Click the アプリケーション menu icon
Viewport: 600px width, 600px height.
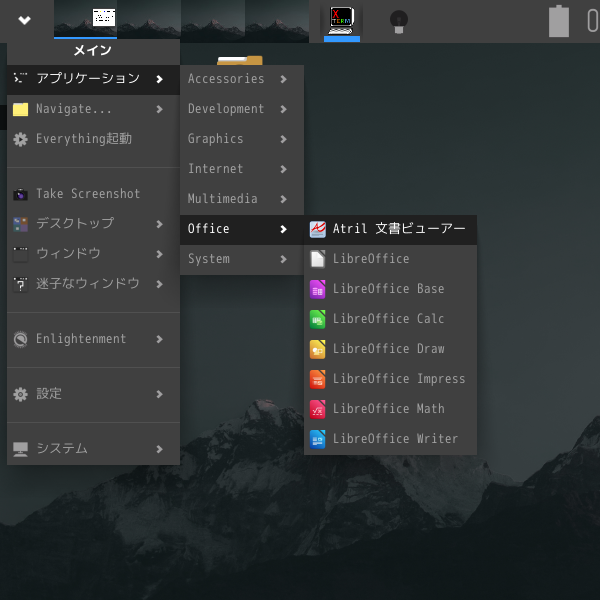tap(20, 78)
